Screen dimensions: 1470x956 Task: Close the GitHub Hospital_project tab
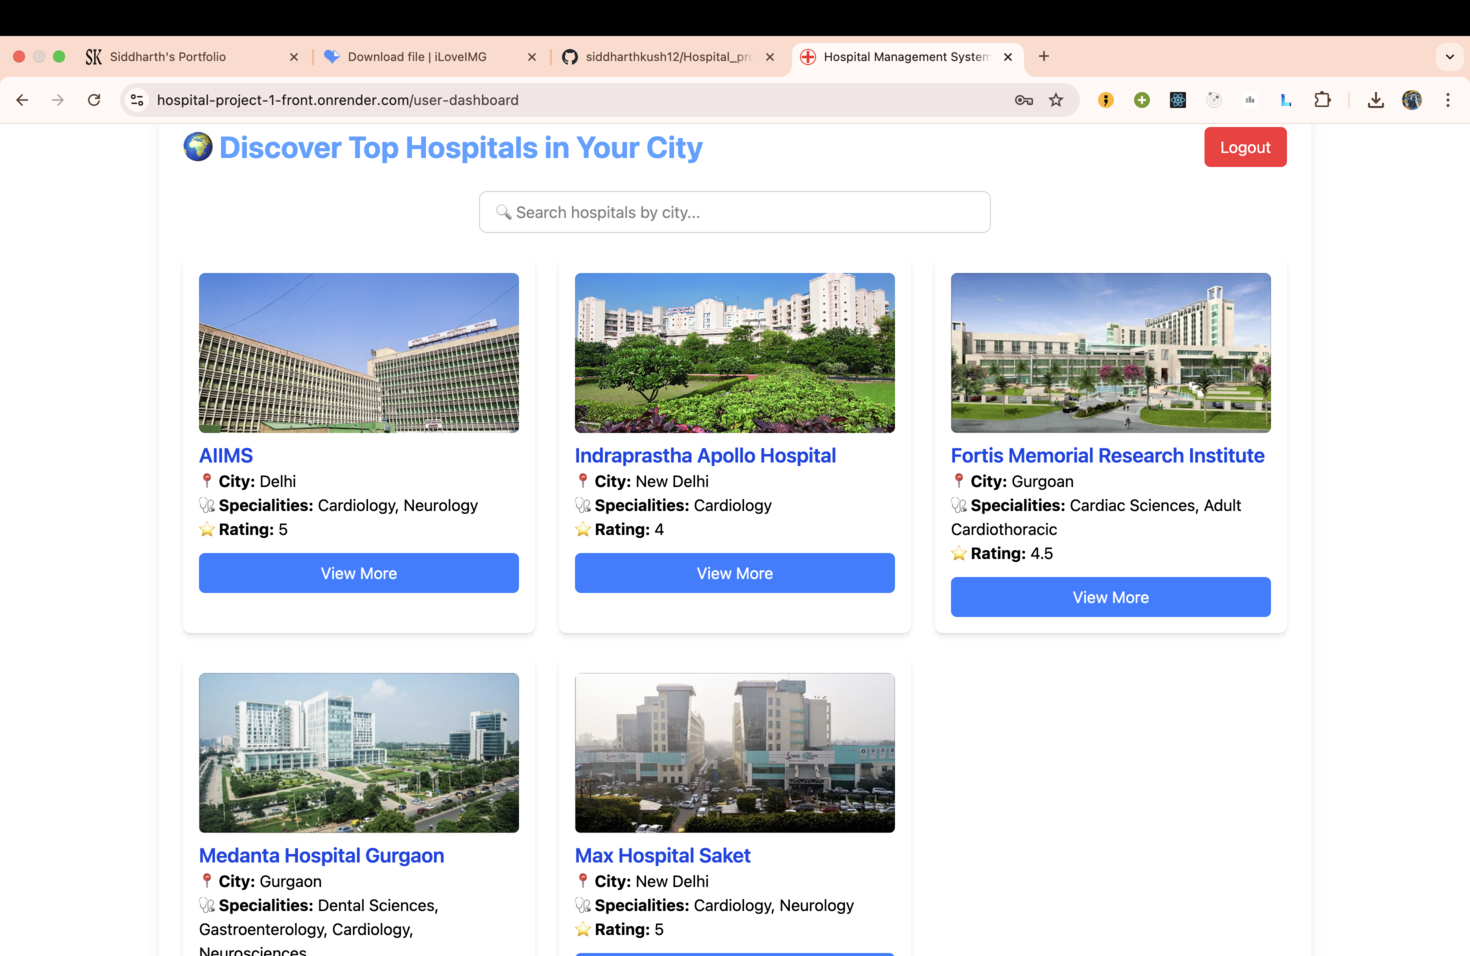(x=770, y=57)
